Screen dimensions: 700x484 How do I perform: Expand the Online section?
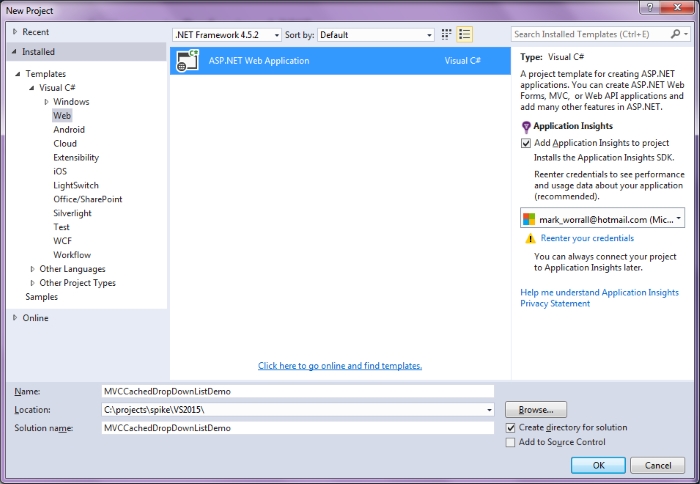point(15,317)
